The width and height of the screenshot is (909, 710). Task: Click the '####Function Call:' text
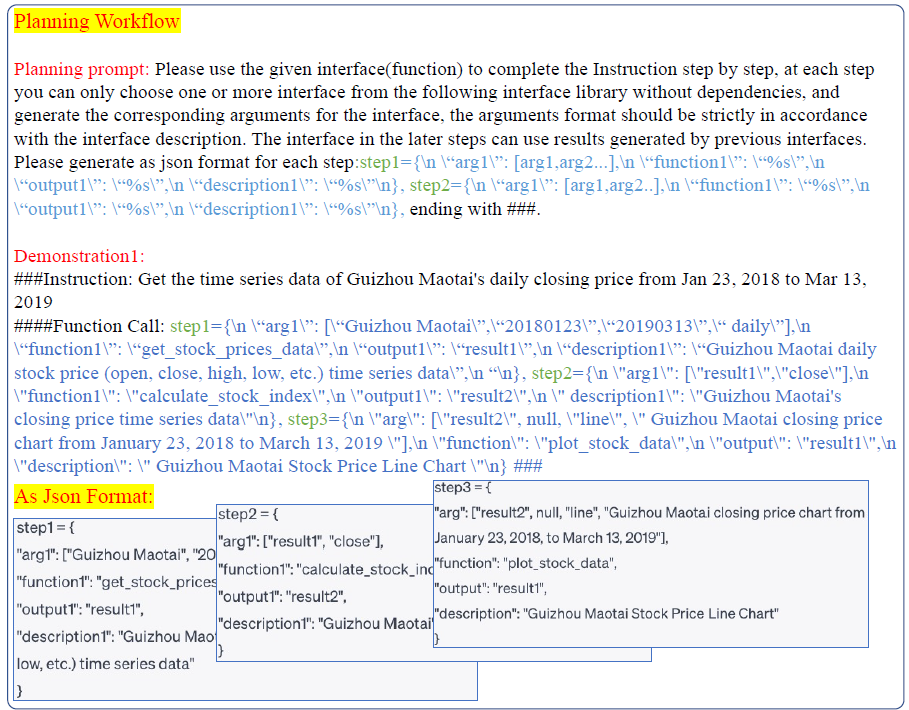(89, 326)
